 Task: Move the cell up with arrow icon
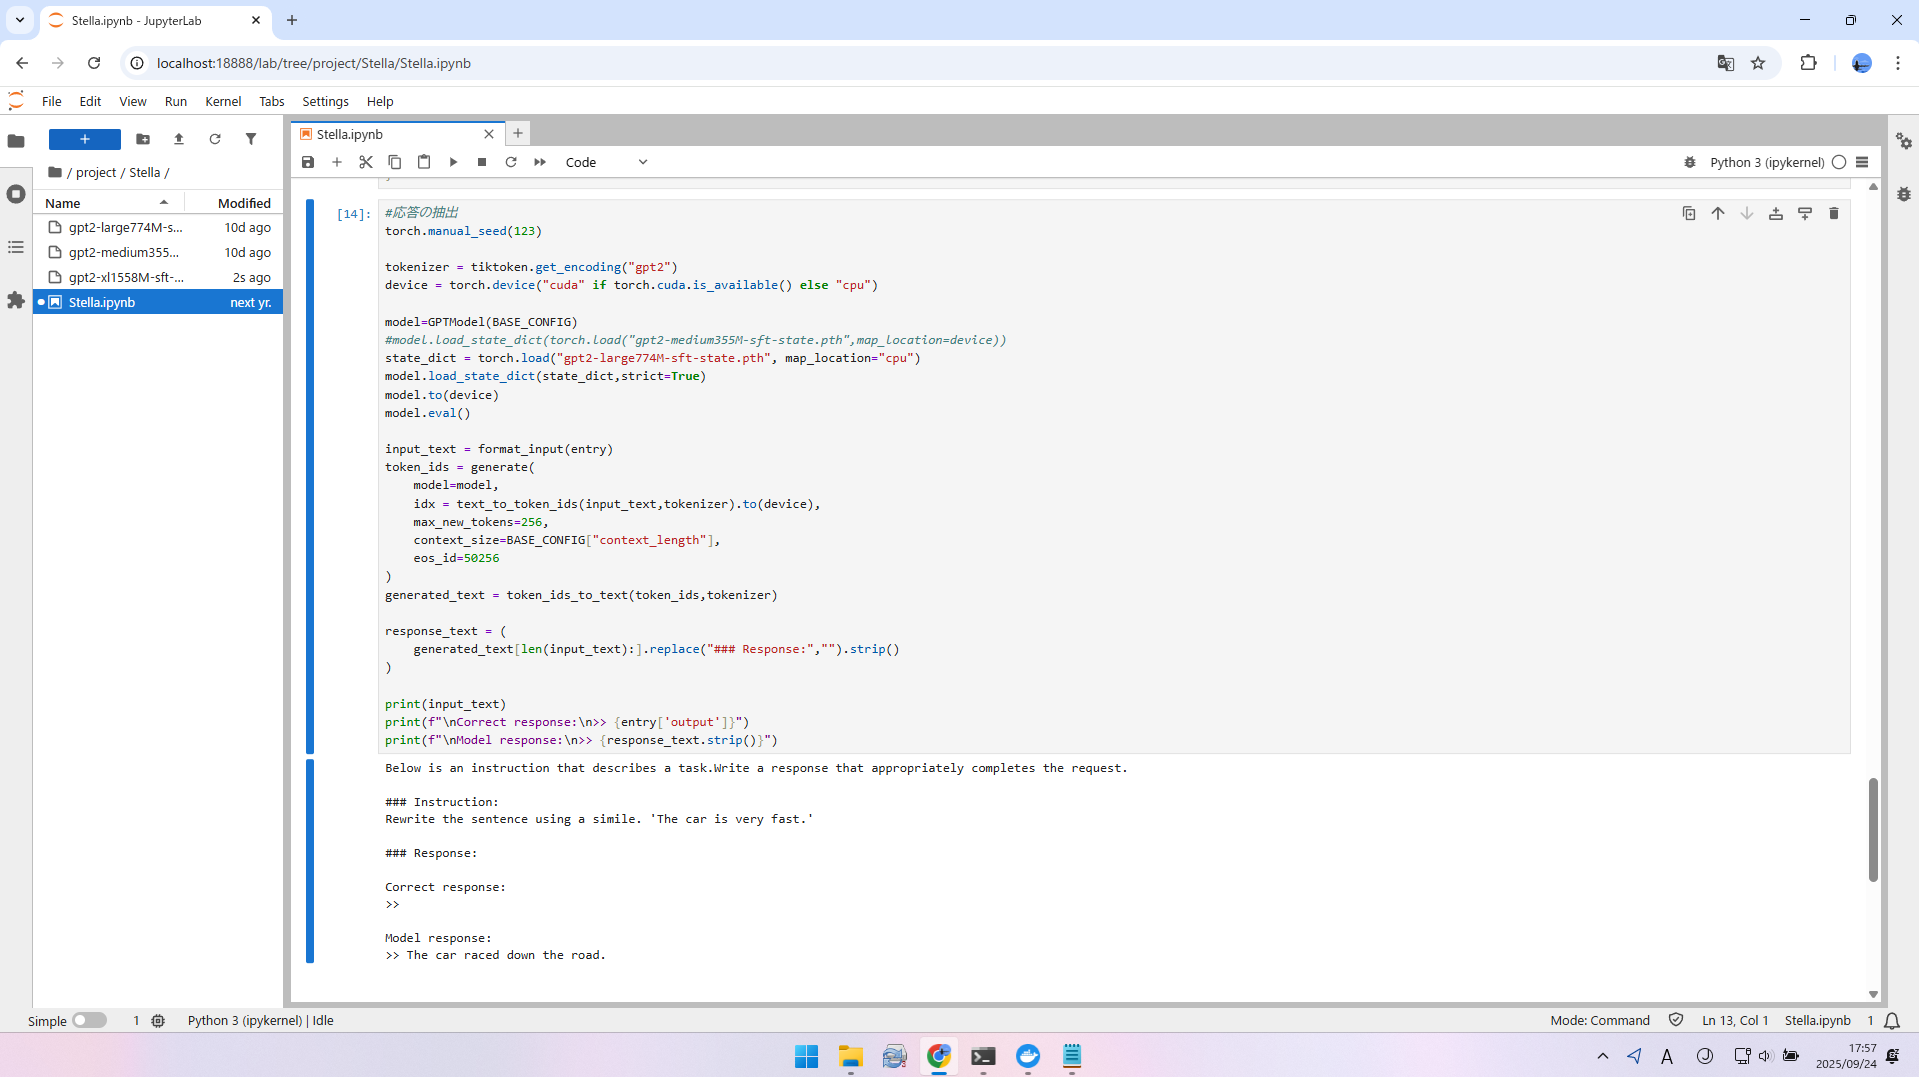coord(1717,213)
